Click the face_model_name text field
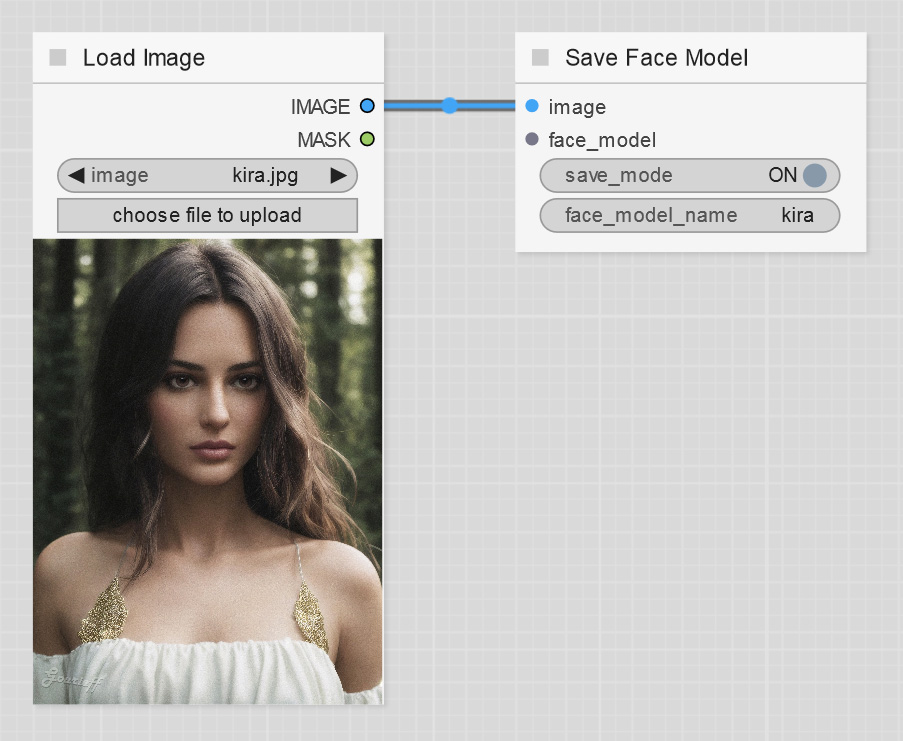This screenshot has height=741, width=903. tap(689, 215)
